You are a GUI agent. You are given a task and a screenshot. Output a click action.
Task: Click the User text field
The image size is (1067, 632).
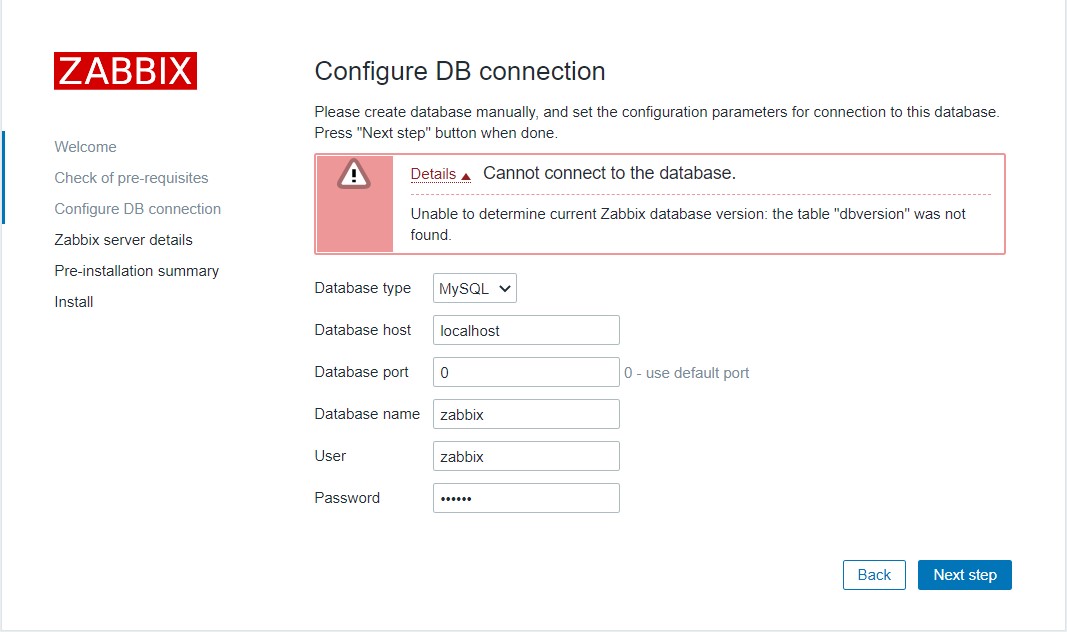pyautogui.click(x=526, y=456)
